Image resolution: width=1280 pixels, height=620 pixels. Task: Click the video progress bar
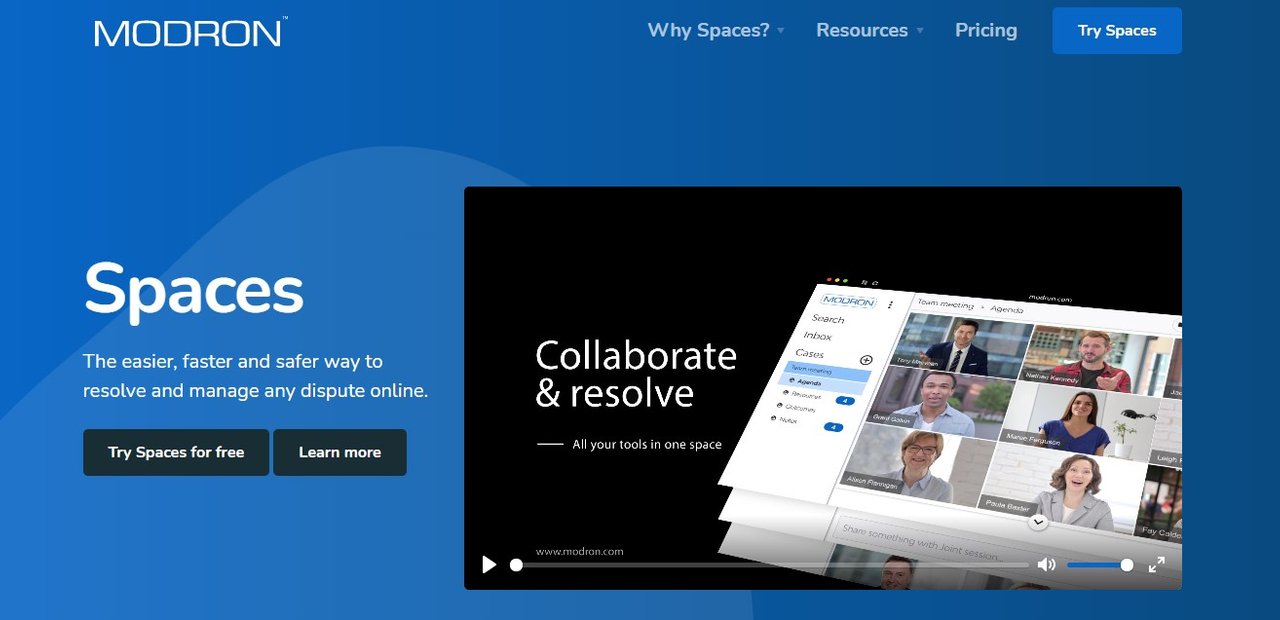(769, 565)
